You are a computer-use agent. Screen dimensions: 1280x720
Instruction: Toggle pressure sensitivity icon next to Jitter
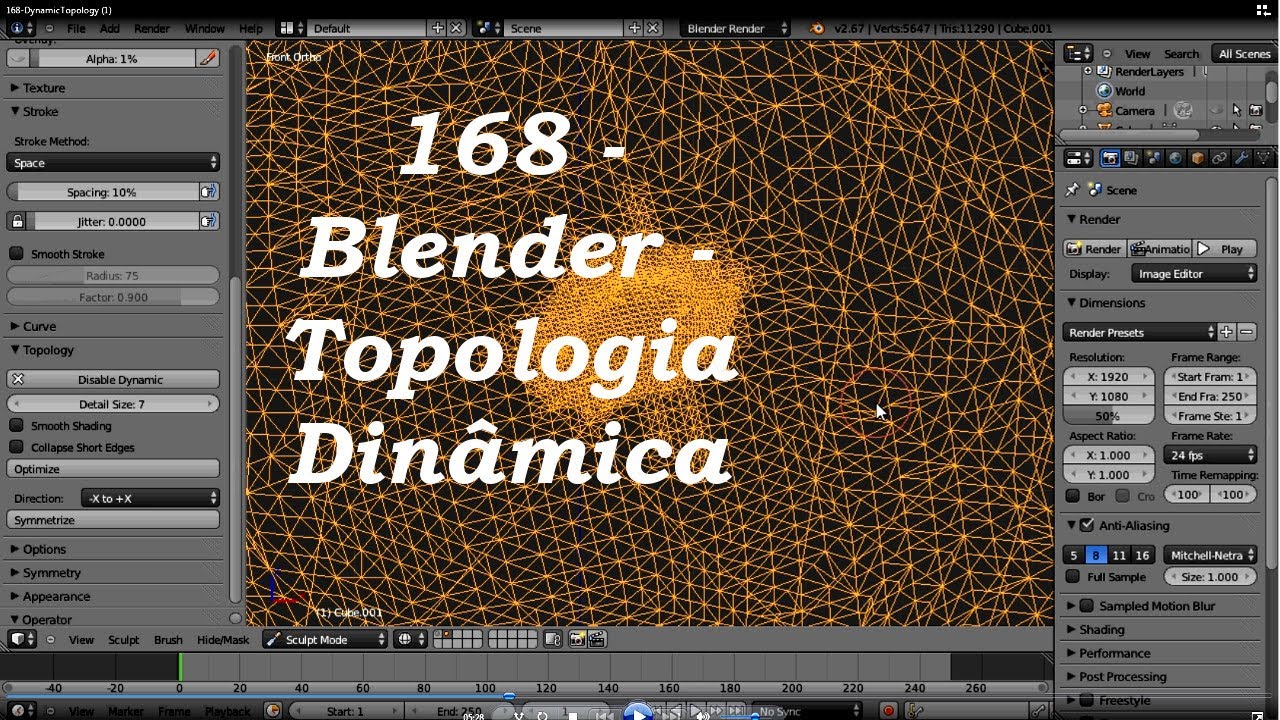click(x=208, y=221)
